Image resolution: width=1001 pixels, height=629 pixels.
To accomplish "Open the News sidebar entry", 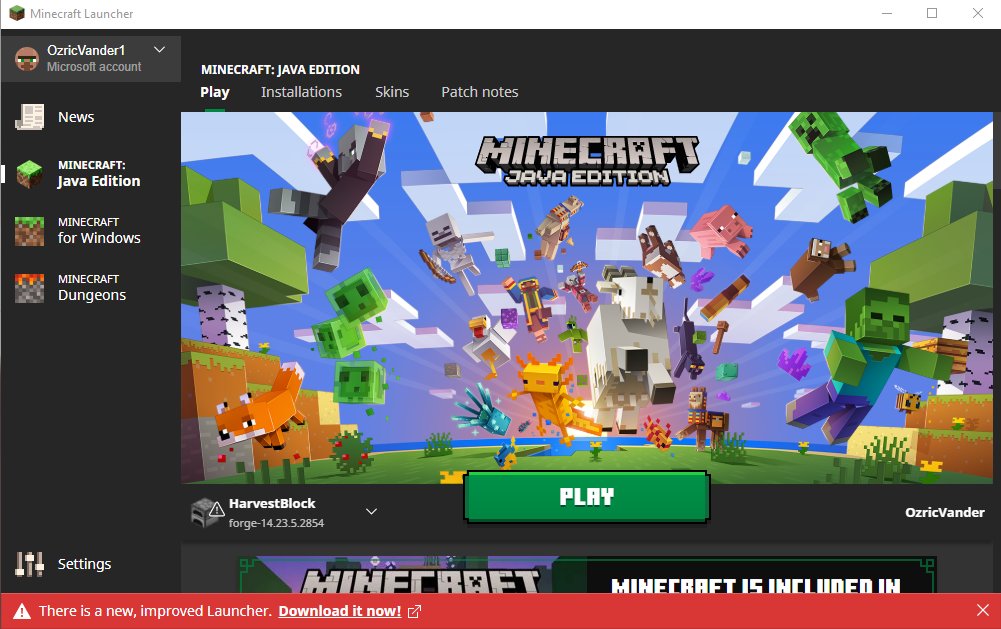I will pyautogui.click(x=91, y=117).
